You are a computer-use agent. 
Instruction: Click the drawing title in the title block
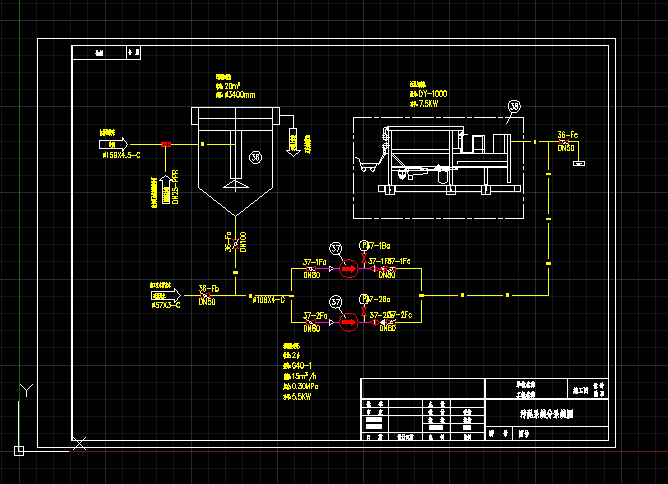[547, 414]
